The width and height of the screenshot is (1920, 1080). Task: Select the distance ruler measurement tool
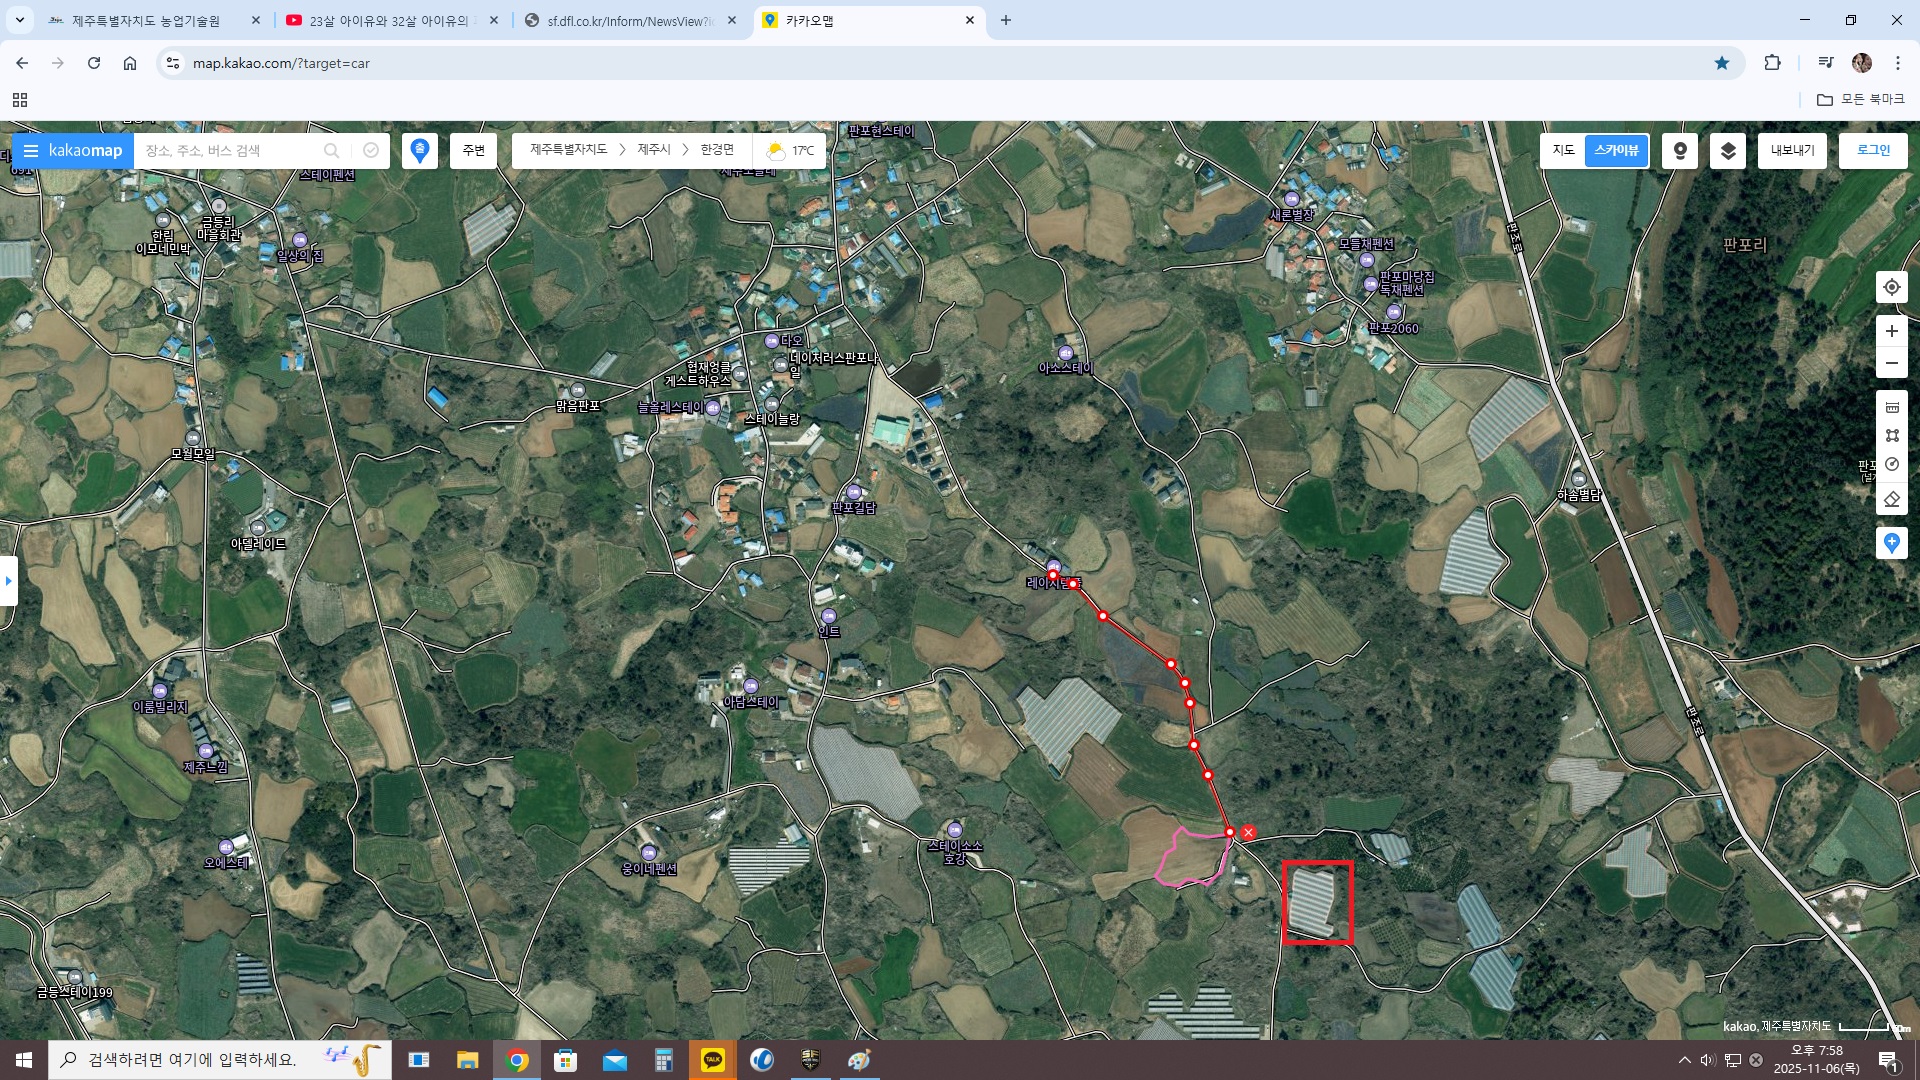tap(1891, 407)
